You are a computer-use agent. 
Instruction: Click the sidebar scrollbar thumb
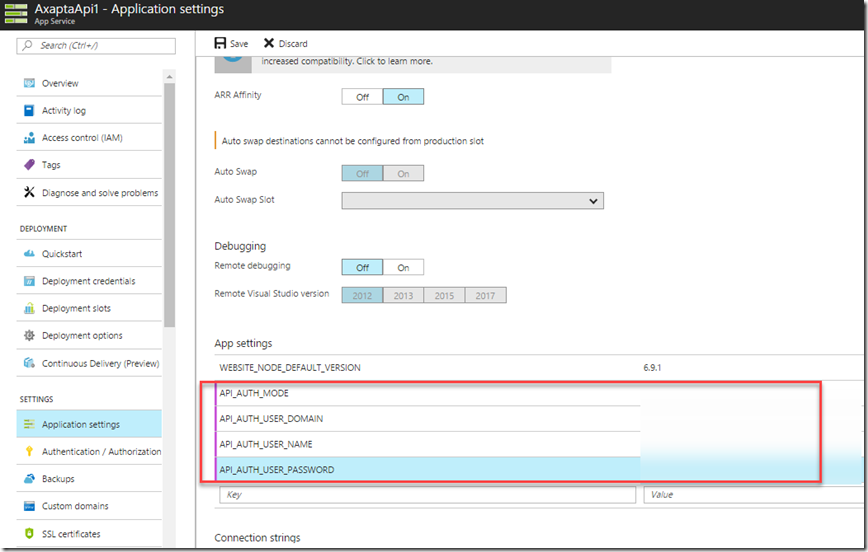(x=169, y=205)
